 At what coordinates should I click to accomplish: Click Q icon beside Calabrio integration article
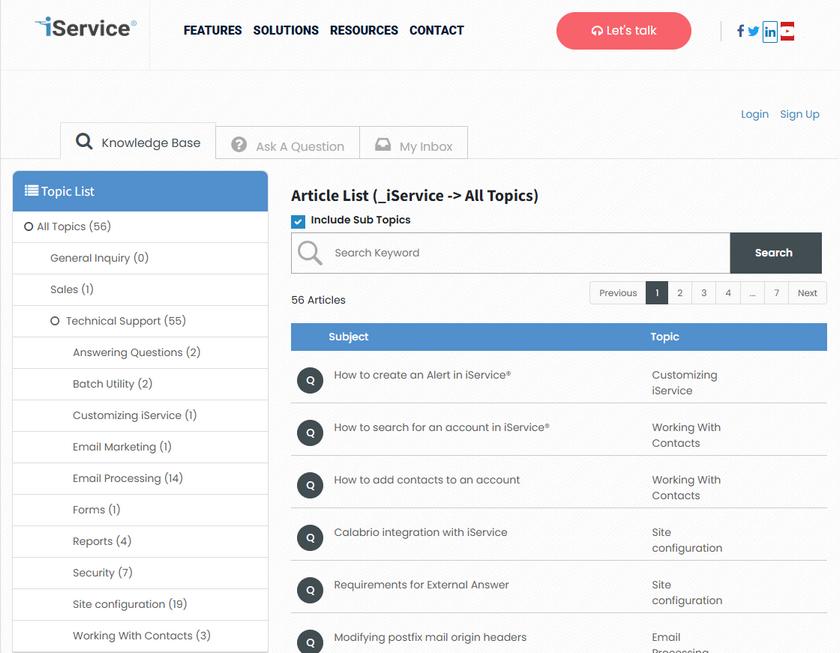(x=310, y=538)
